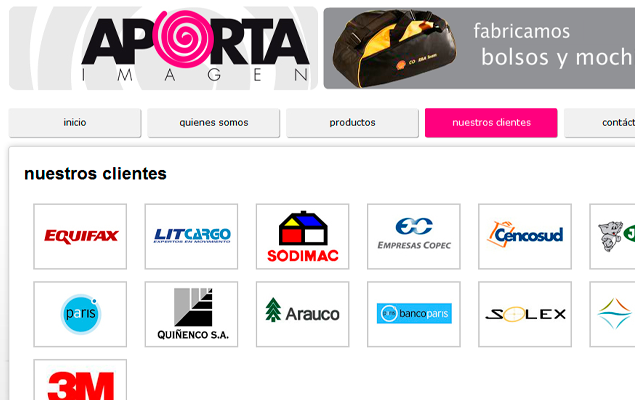Click the Cencosud logo tile

[525, 236]
